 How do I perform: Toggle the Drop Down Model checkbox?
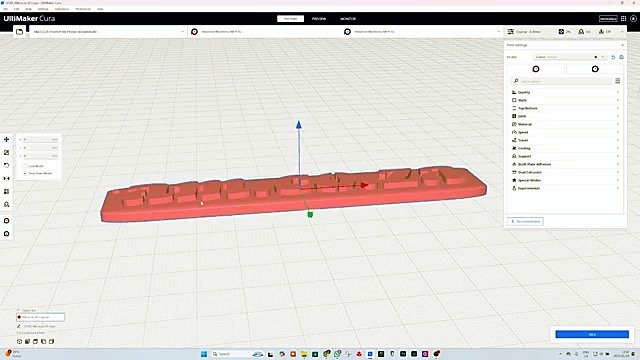25,173
